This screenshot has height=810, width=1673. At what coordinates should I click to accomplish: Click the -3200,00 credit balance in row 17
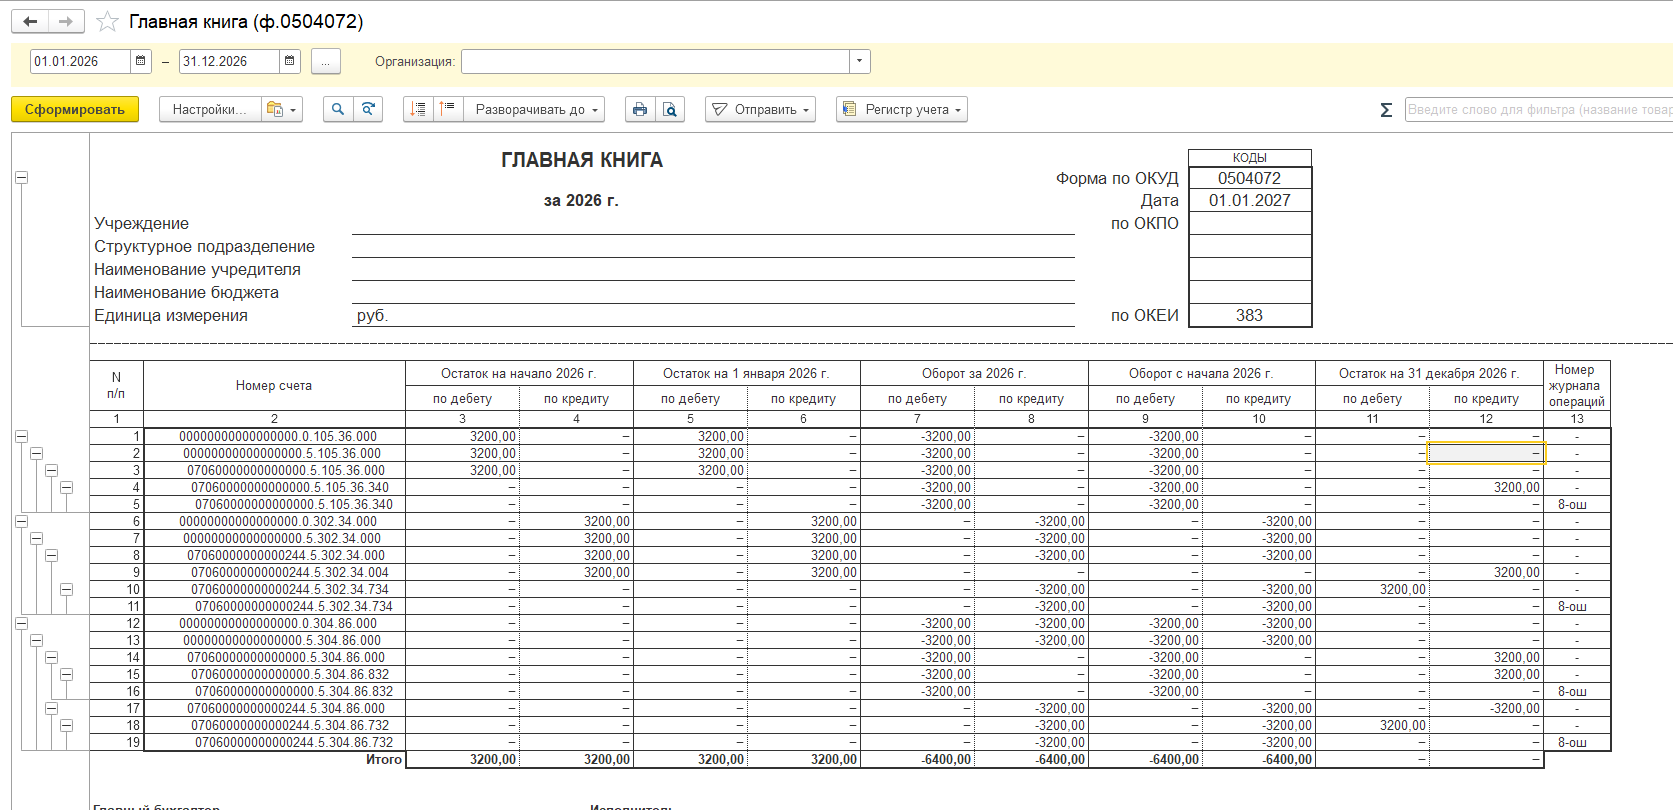click(1486, 708)
